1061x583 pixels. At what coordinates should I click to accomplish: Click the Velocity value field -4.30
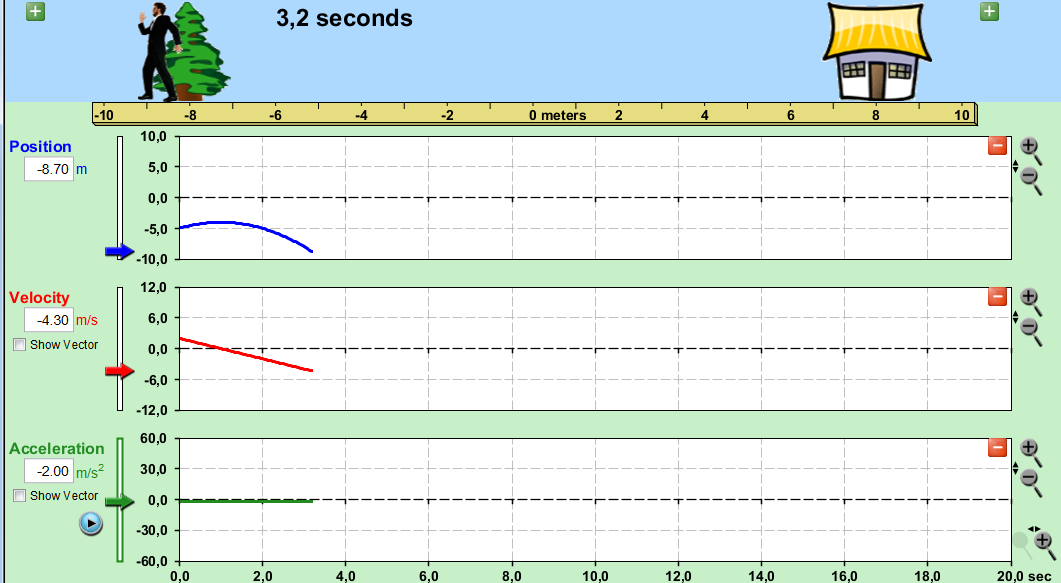tap(49, 320)
